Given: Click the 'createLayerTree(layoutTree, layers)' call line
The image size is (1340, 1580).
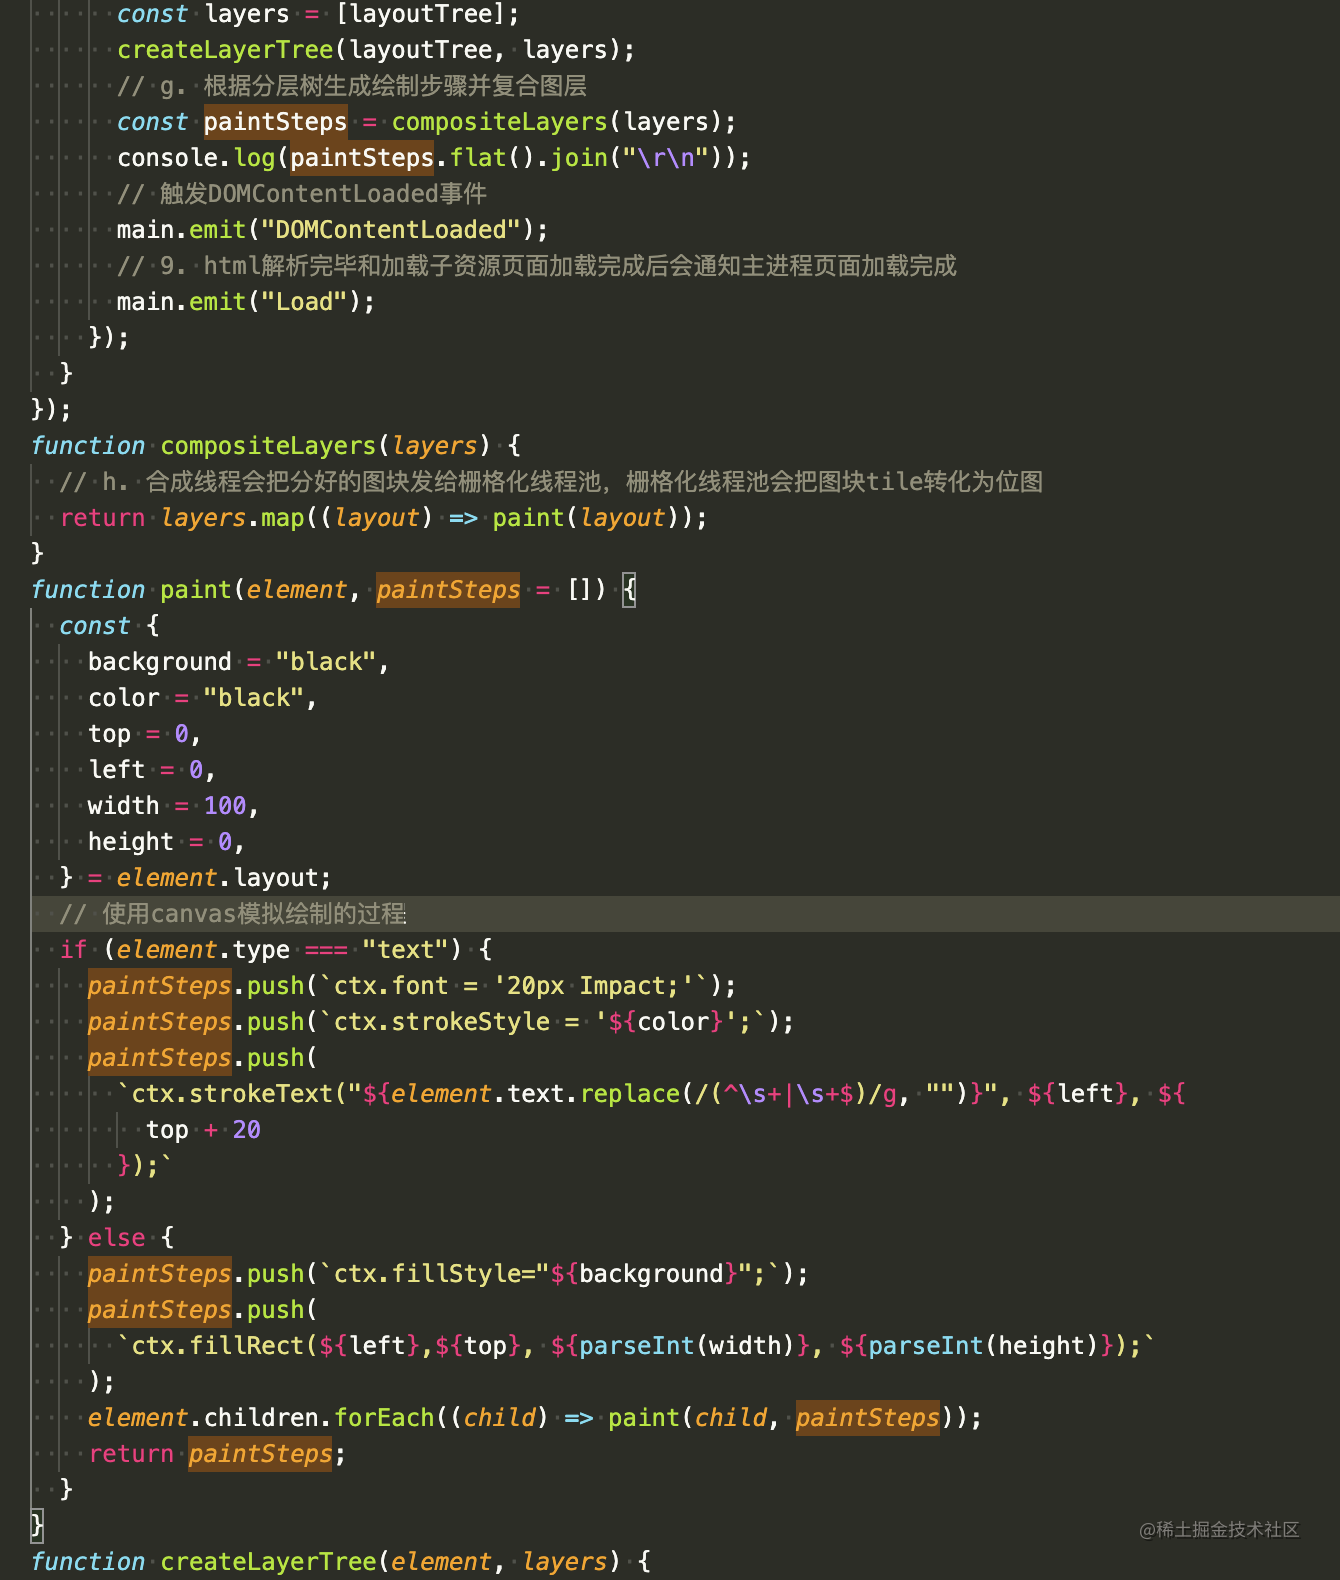Looking at the screenshot, I should (x=376, y=50).
